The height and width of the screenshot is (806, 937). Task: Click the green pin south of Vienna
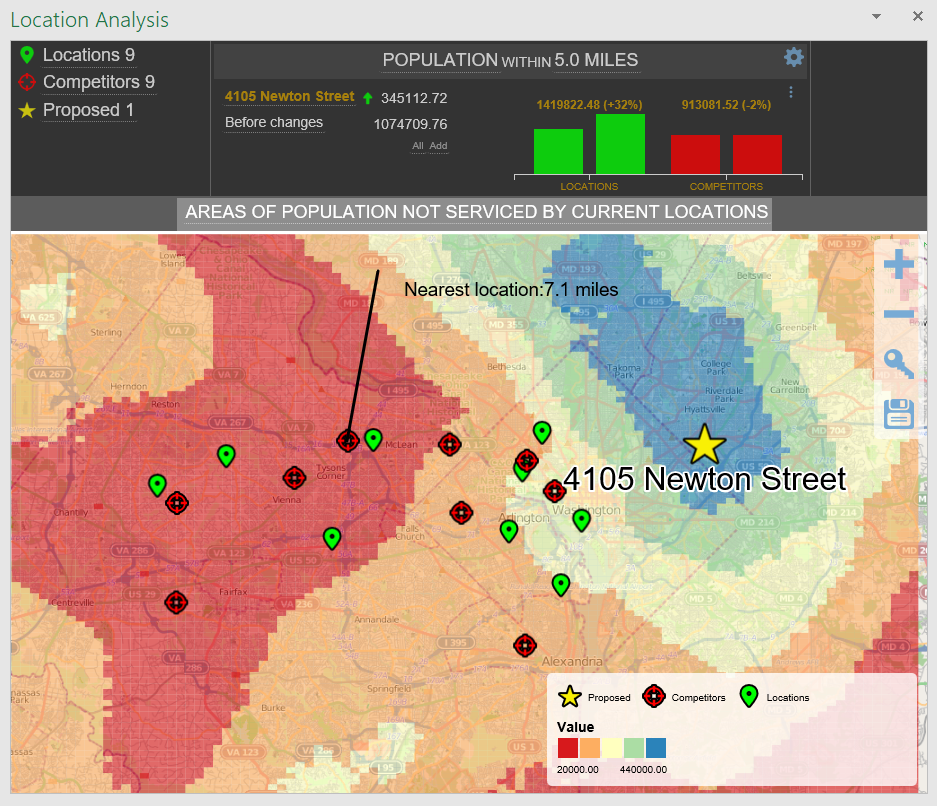332,538
